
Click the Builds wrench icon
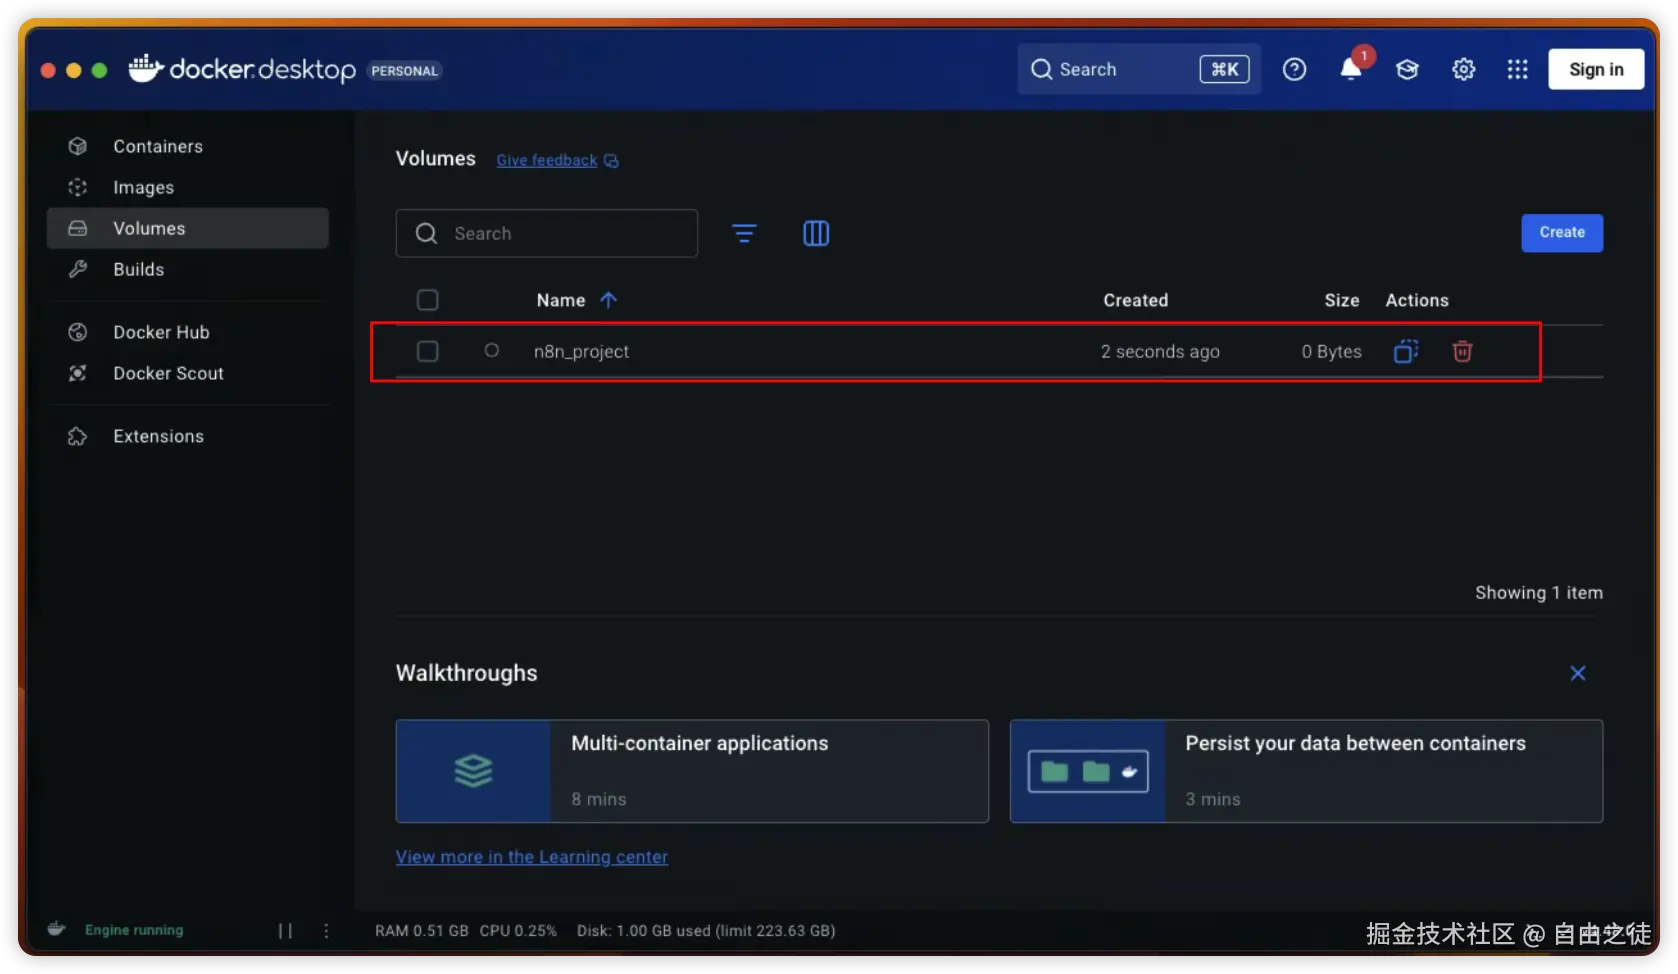pyautogui.click(x=78, y=269)
